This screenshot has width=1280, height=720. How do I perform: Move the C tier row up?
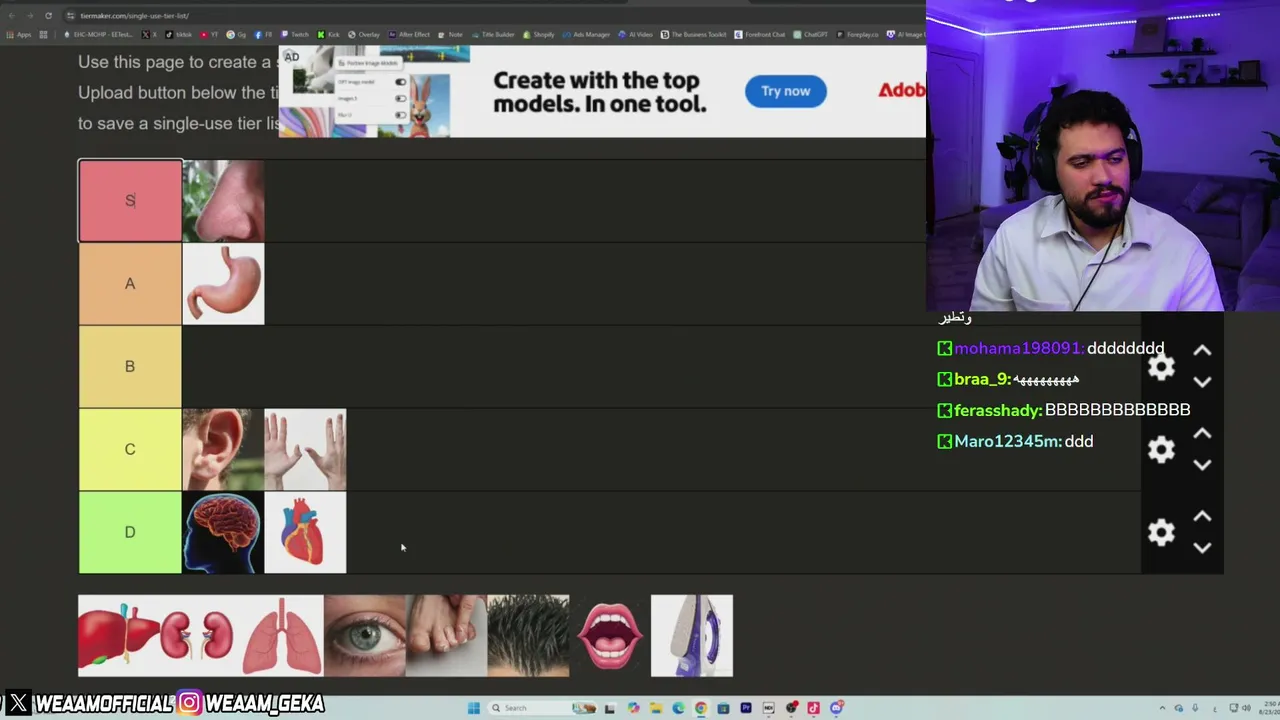pyautogui.click(x=1202, y=434)
